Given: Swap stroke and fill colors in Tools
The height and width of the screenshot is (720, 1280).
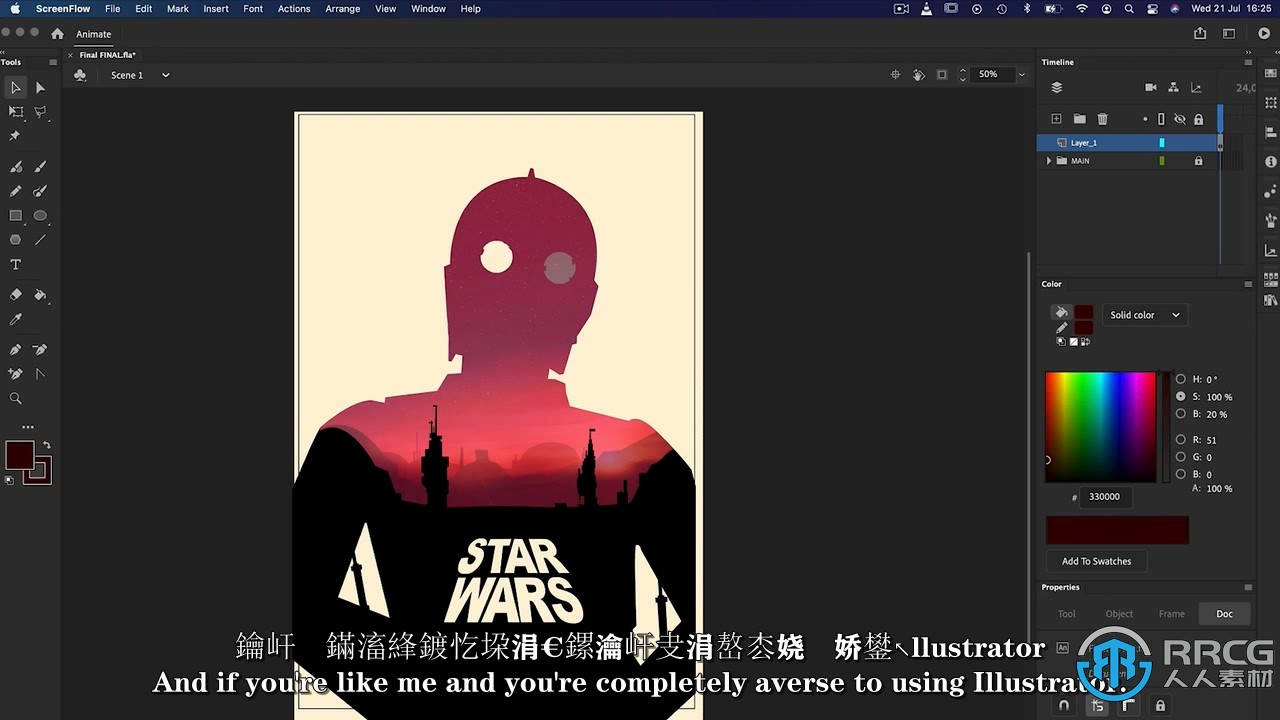Looking at the screenshot, I should 46,445.
